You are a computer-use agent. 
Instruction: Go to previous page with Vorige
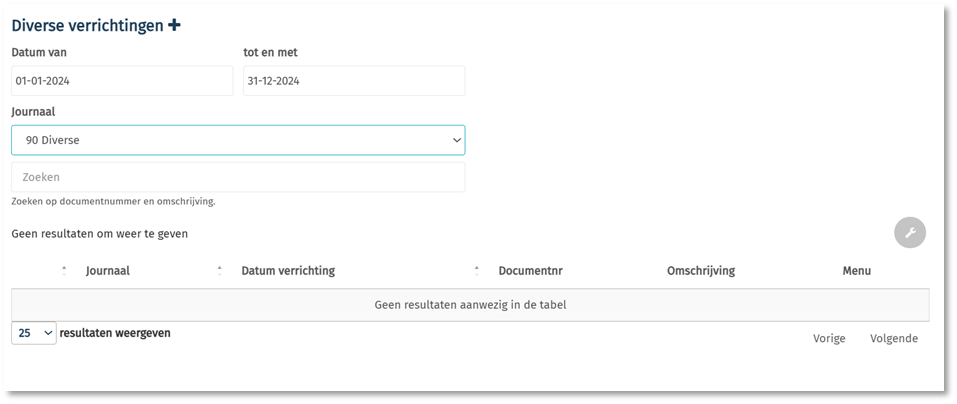(x=829, y=339)
